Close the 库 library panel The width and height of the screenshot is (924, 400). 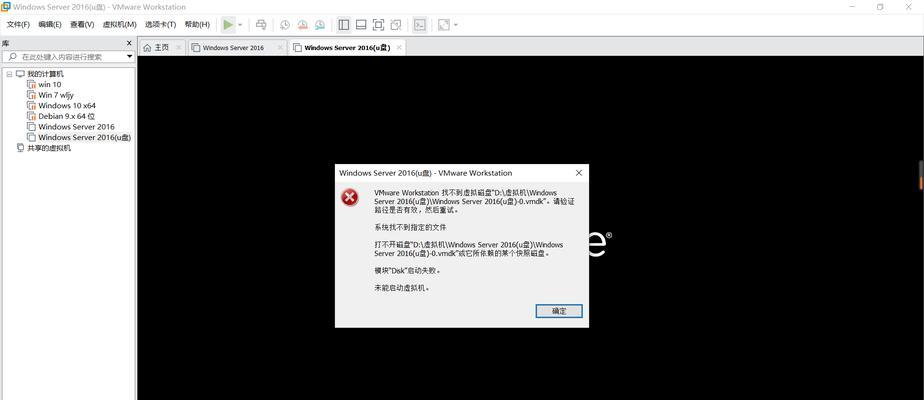coord(129,43)
